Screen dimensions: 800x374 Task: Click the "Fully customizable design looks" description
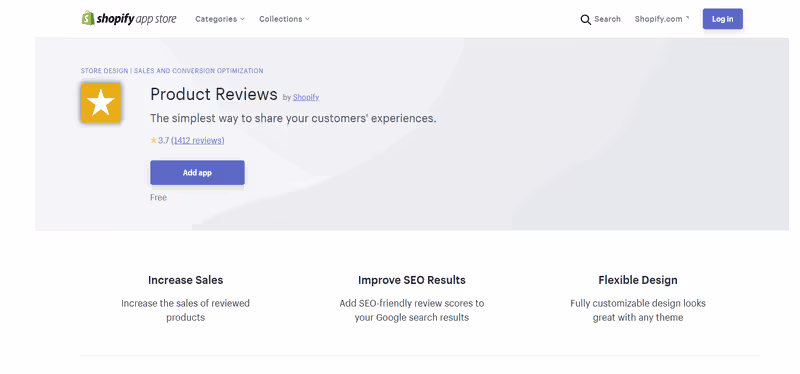[x=638, y=310]
